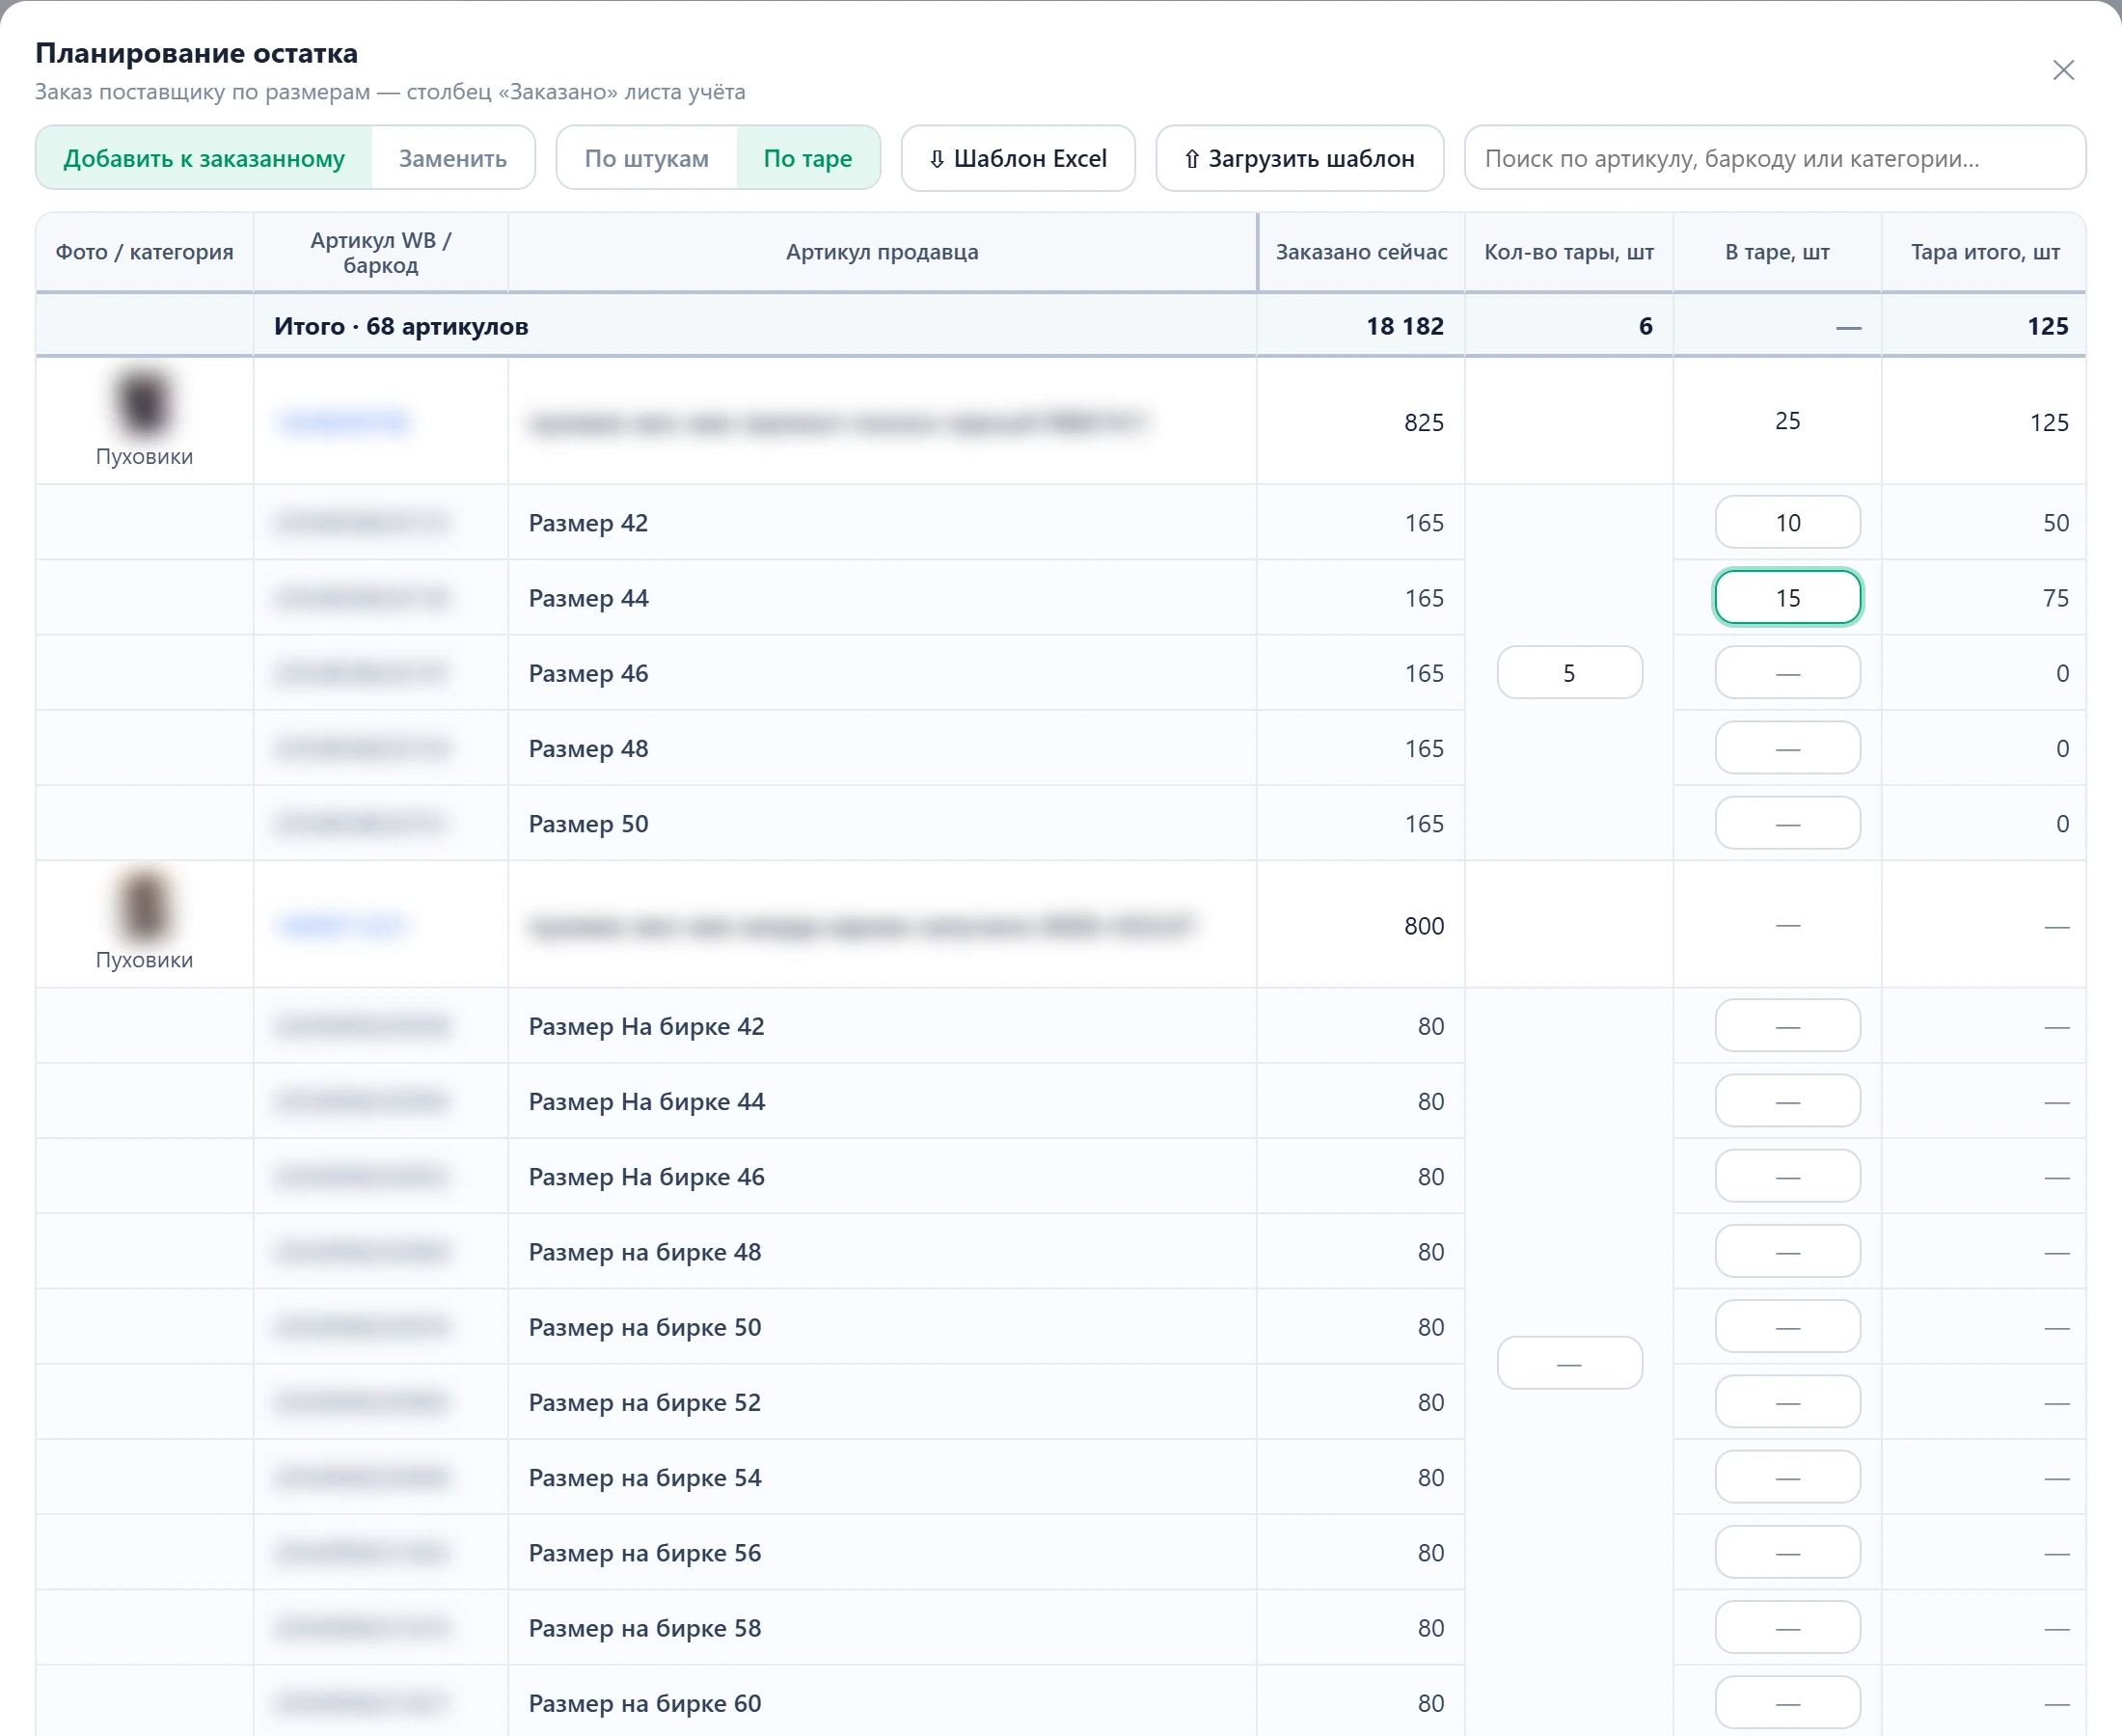Click the Артикул продавца column header
Viewport: 2122px width, 1736px height.
click(x=882, y=252)
